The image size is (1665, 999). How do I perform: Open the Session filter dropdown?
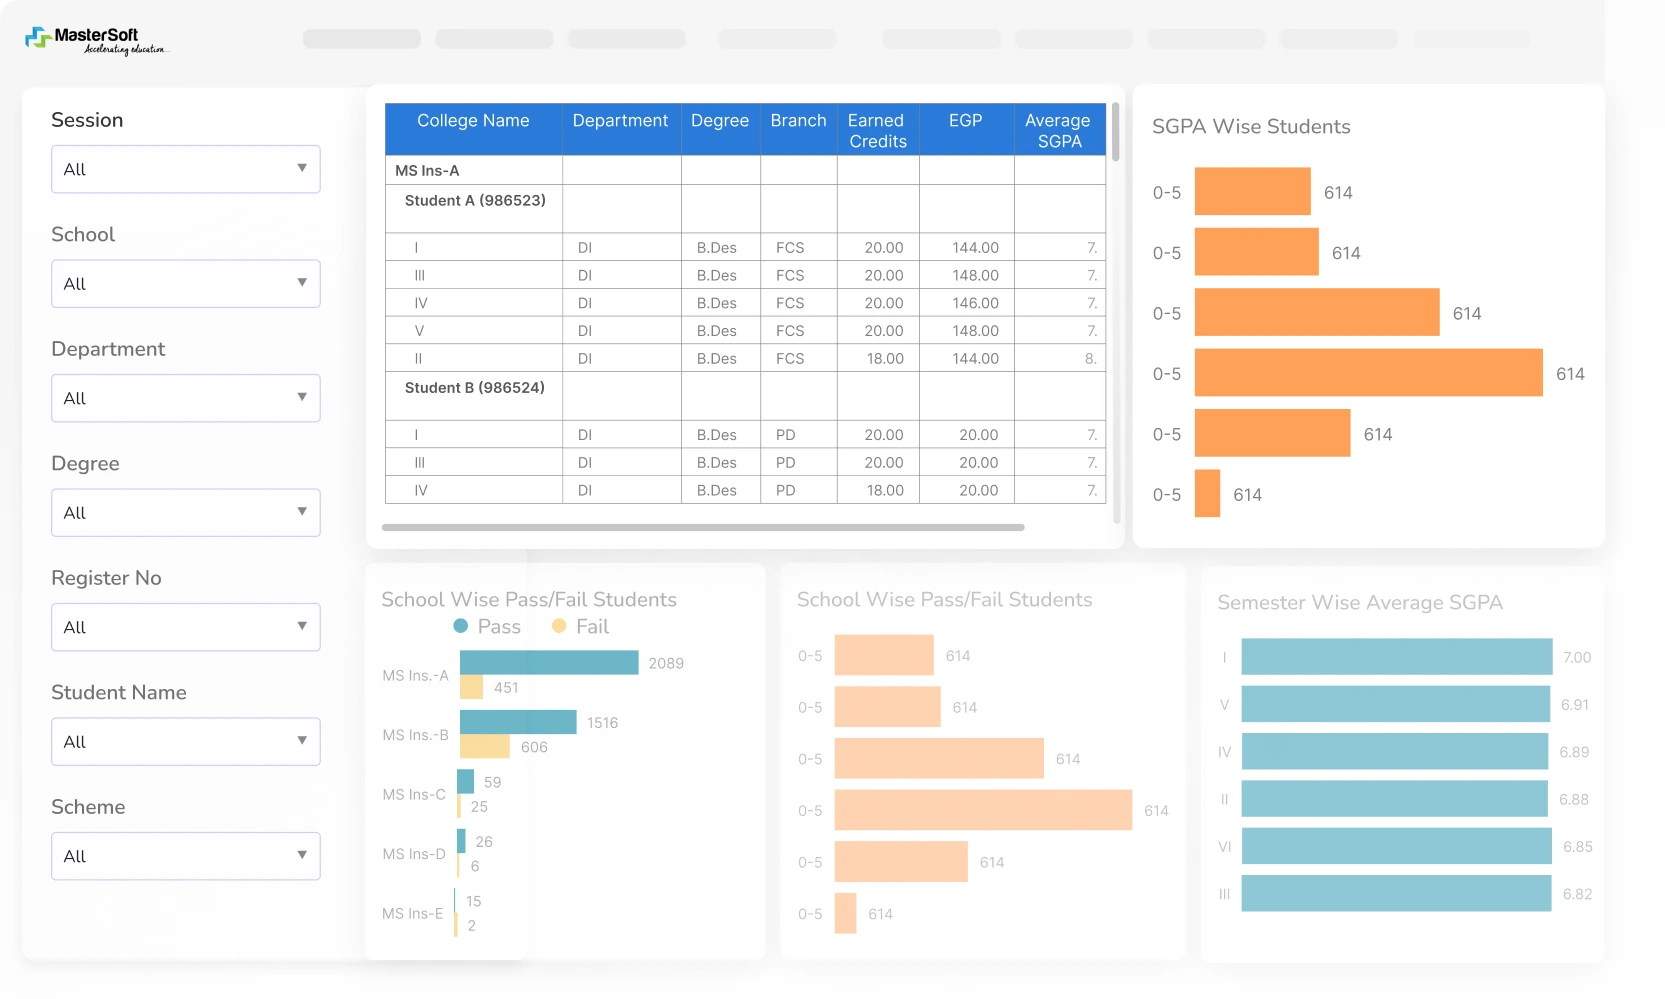[x=184, y=169]
